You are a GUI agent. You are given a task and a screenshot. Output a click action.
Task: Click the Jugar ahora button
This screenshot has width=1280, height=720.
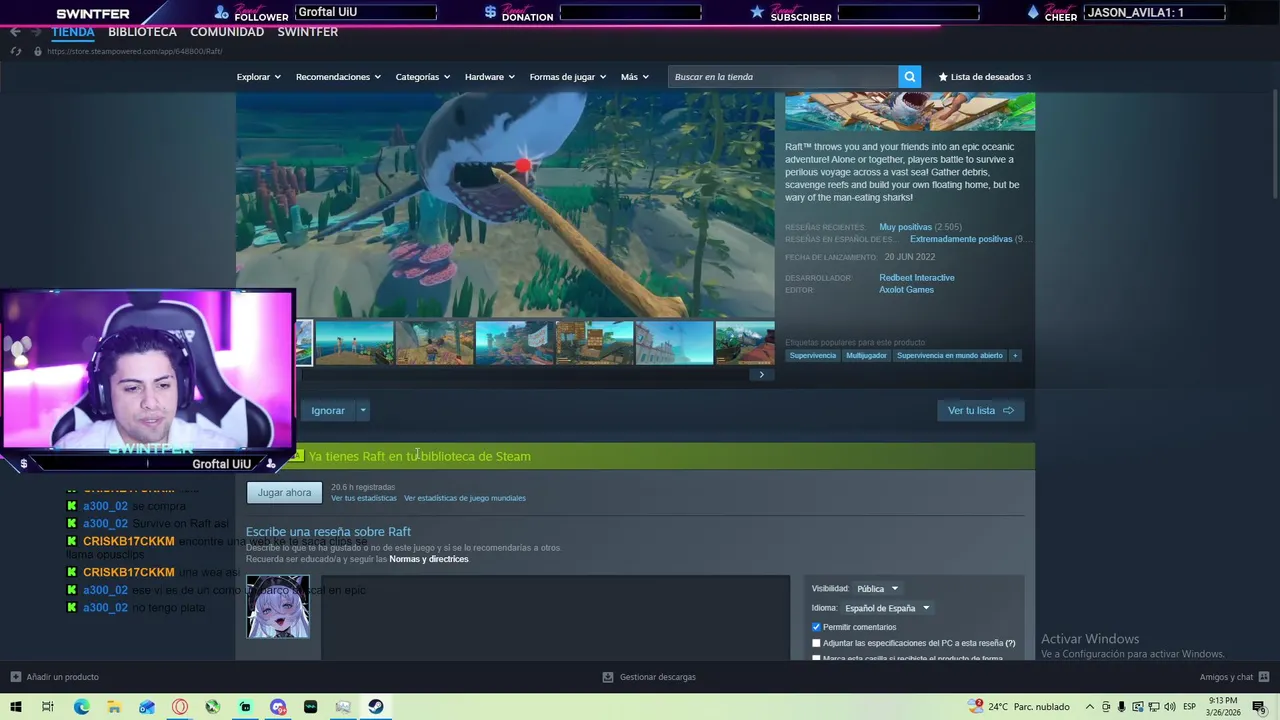click(284, 492)
